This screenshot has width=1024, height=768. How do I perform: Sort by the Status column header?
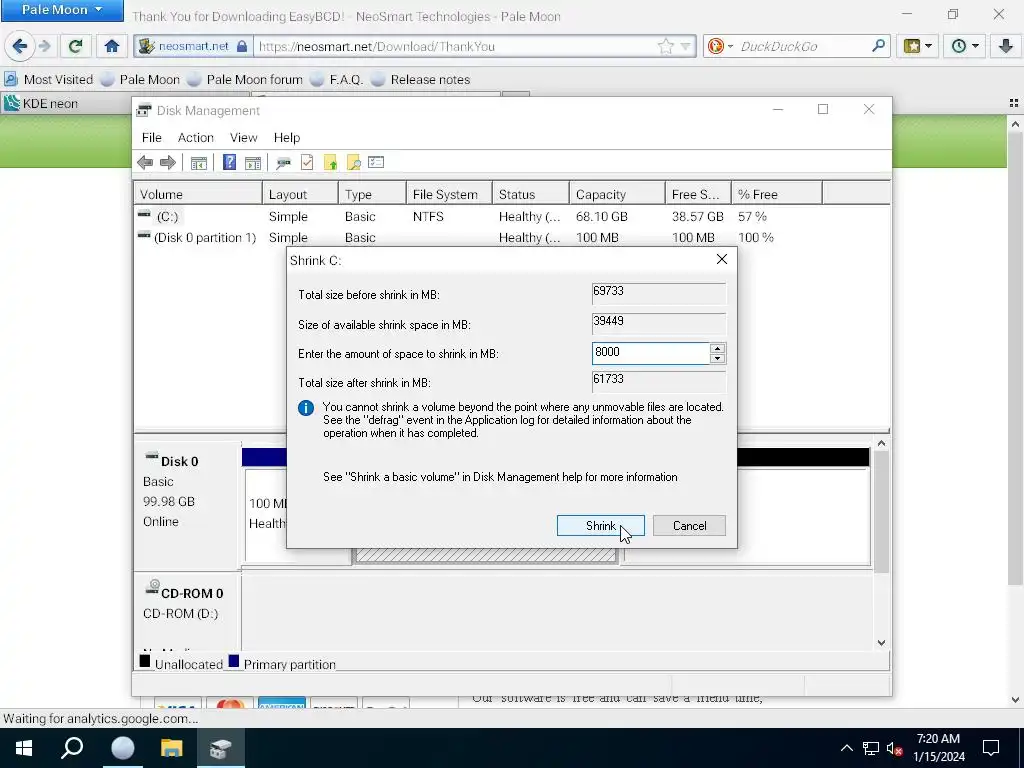(x=530, y=194)
